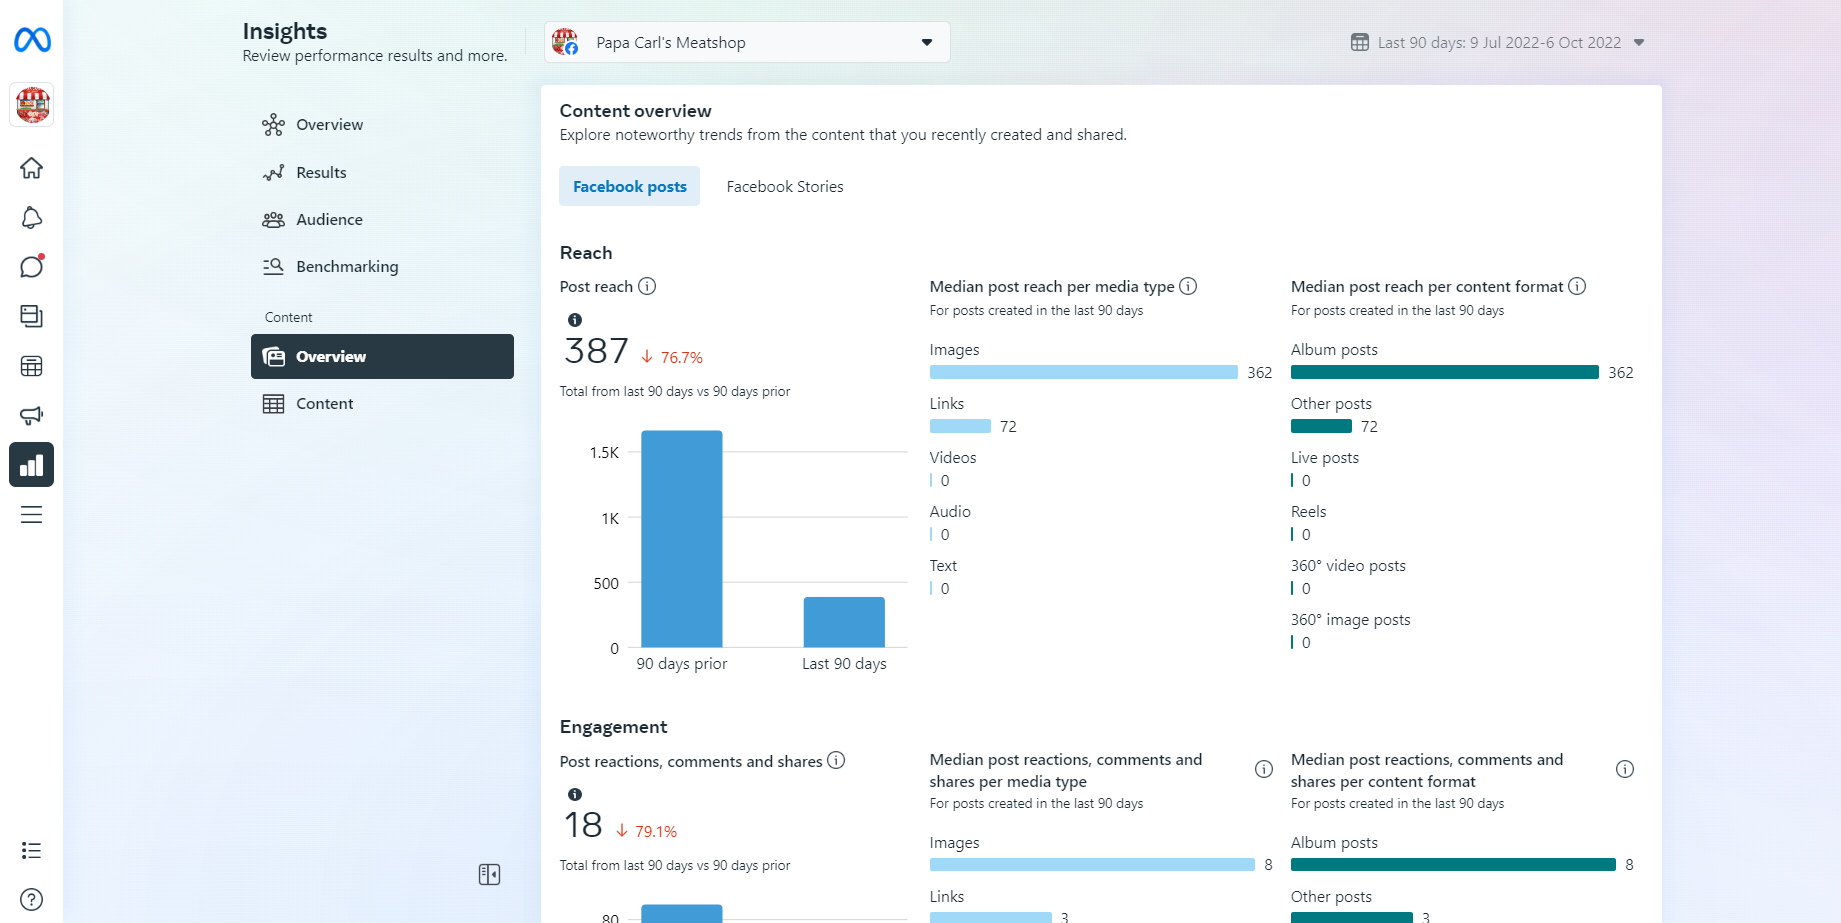Click the 387 post reach value
1841x923 pixels.
(x=596, y=351)
